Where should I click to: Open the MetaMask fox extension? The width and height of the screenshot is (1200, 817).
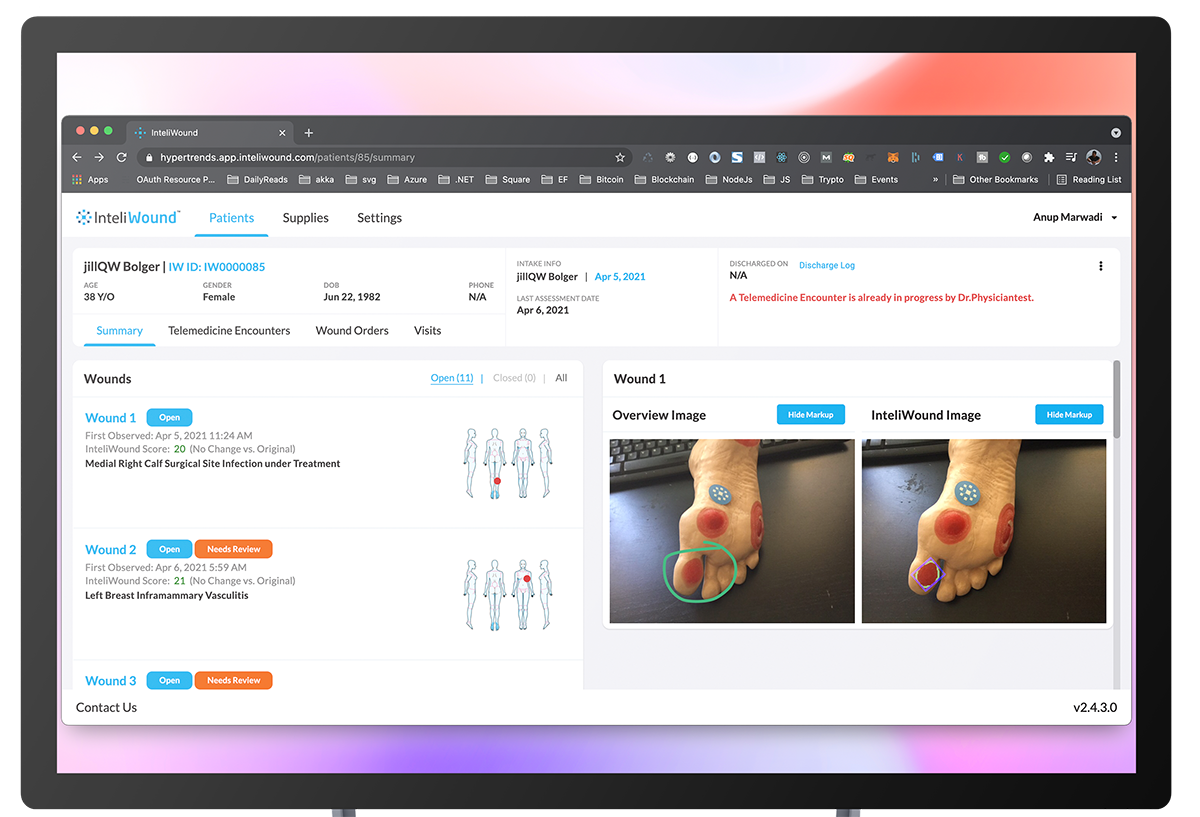point(893,157)
